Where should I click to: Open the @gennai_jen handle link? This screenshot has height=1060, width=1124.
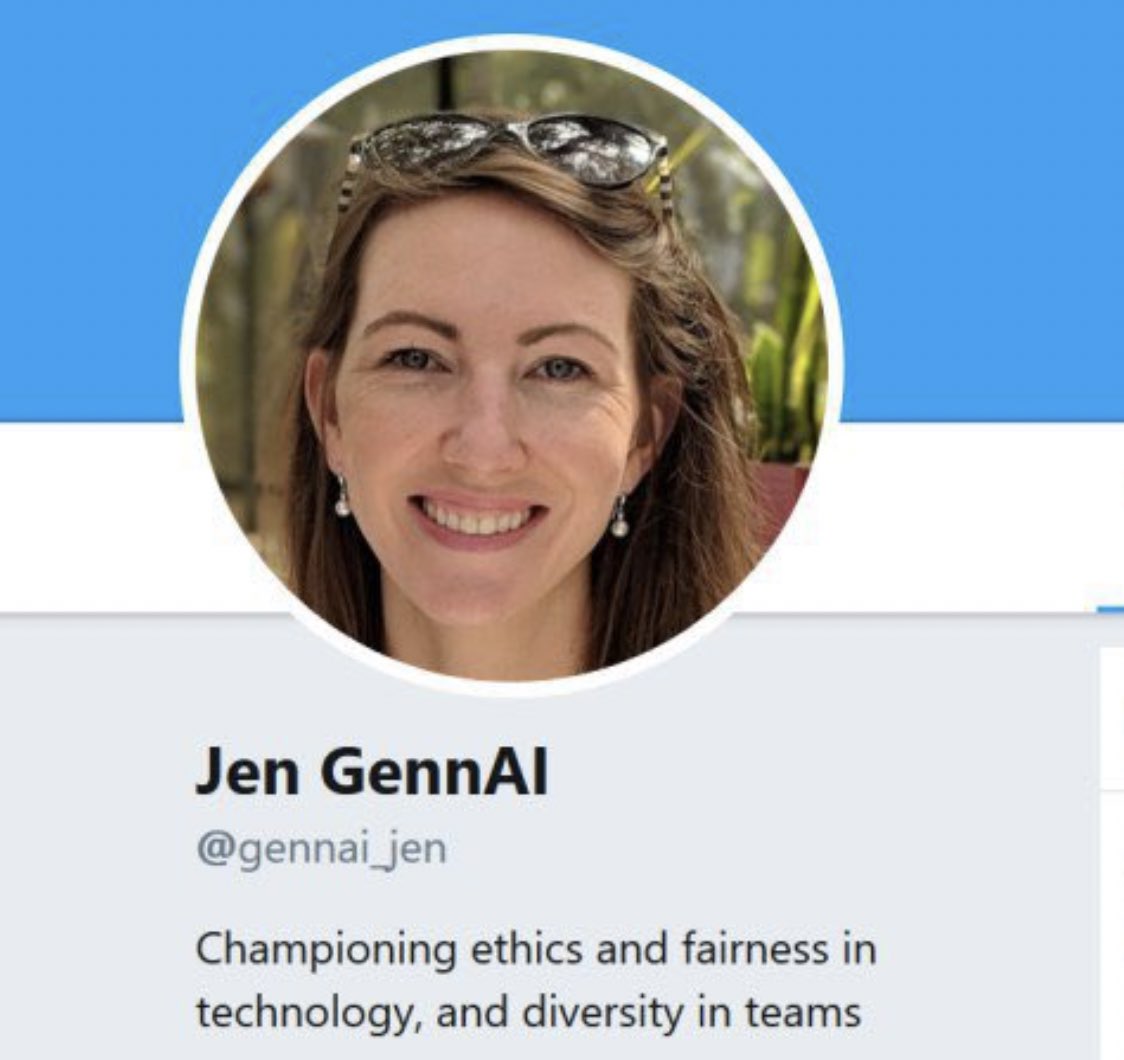pos(321,851)
